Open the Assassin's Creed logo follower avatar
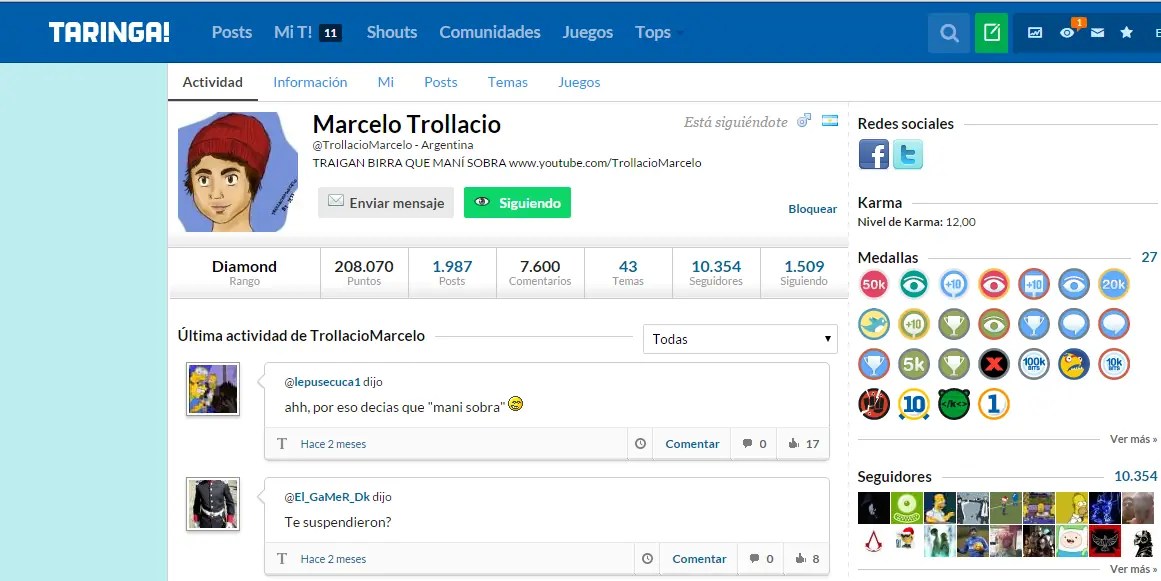The width and height of the screenshot is (1161, 581). point(874,541)
